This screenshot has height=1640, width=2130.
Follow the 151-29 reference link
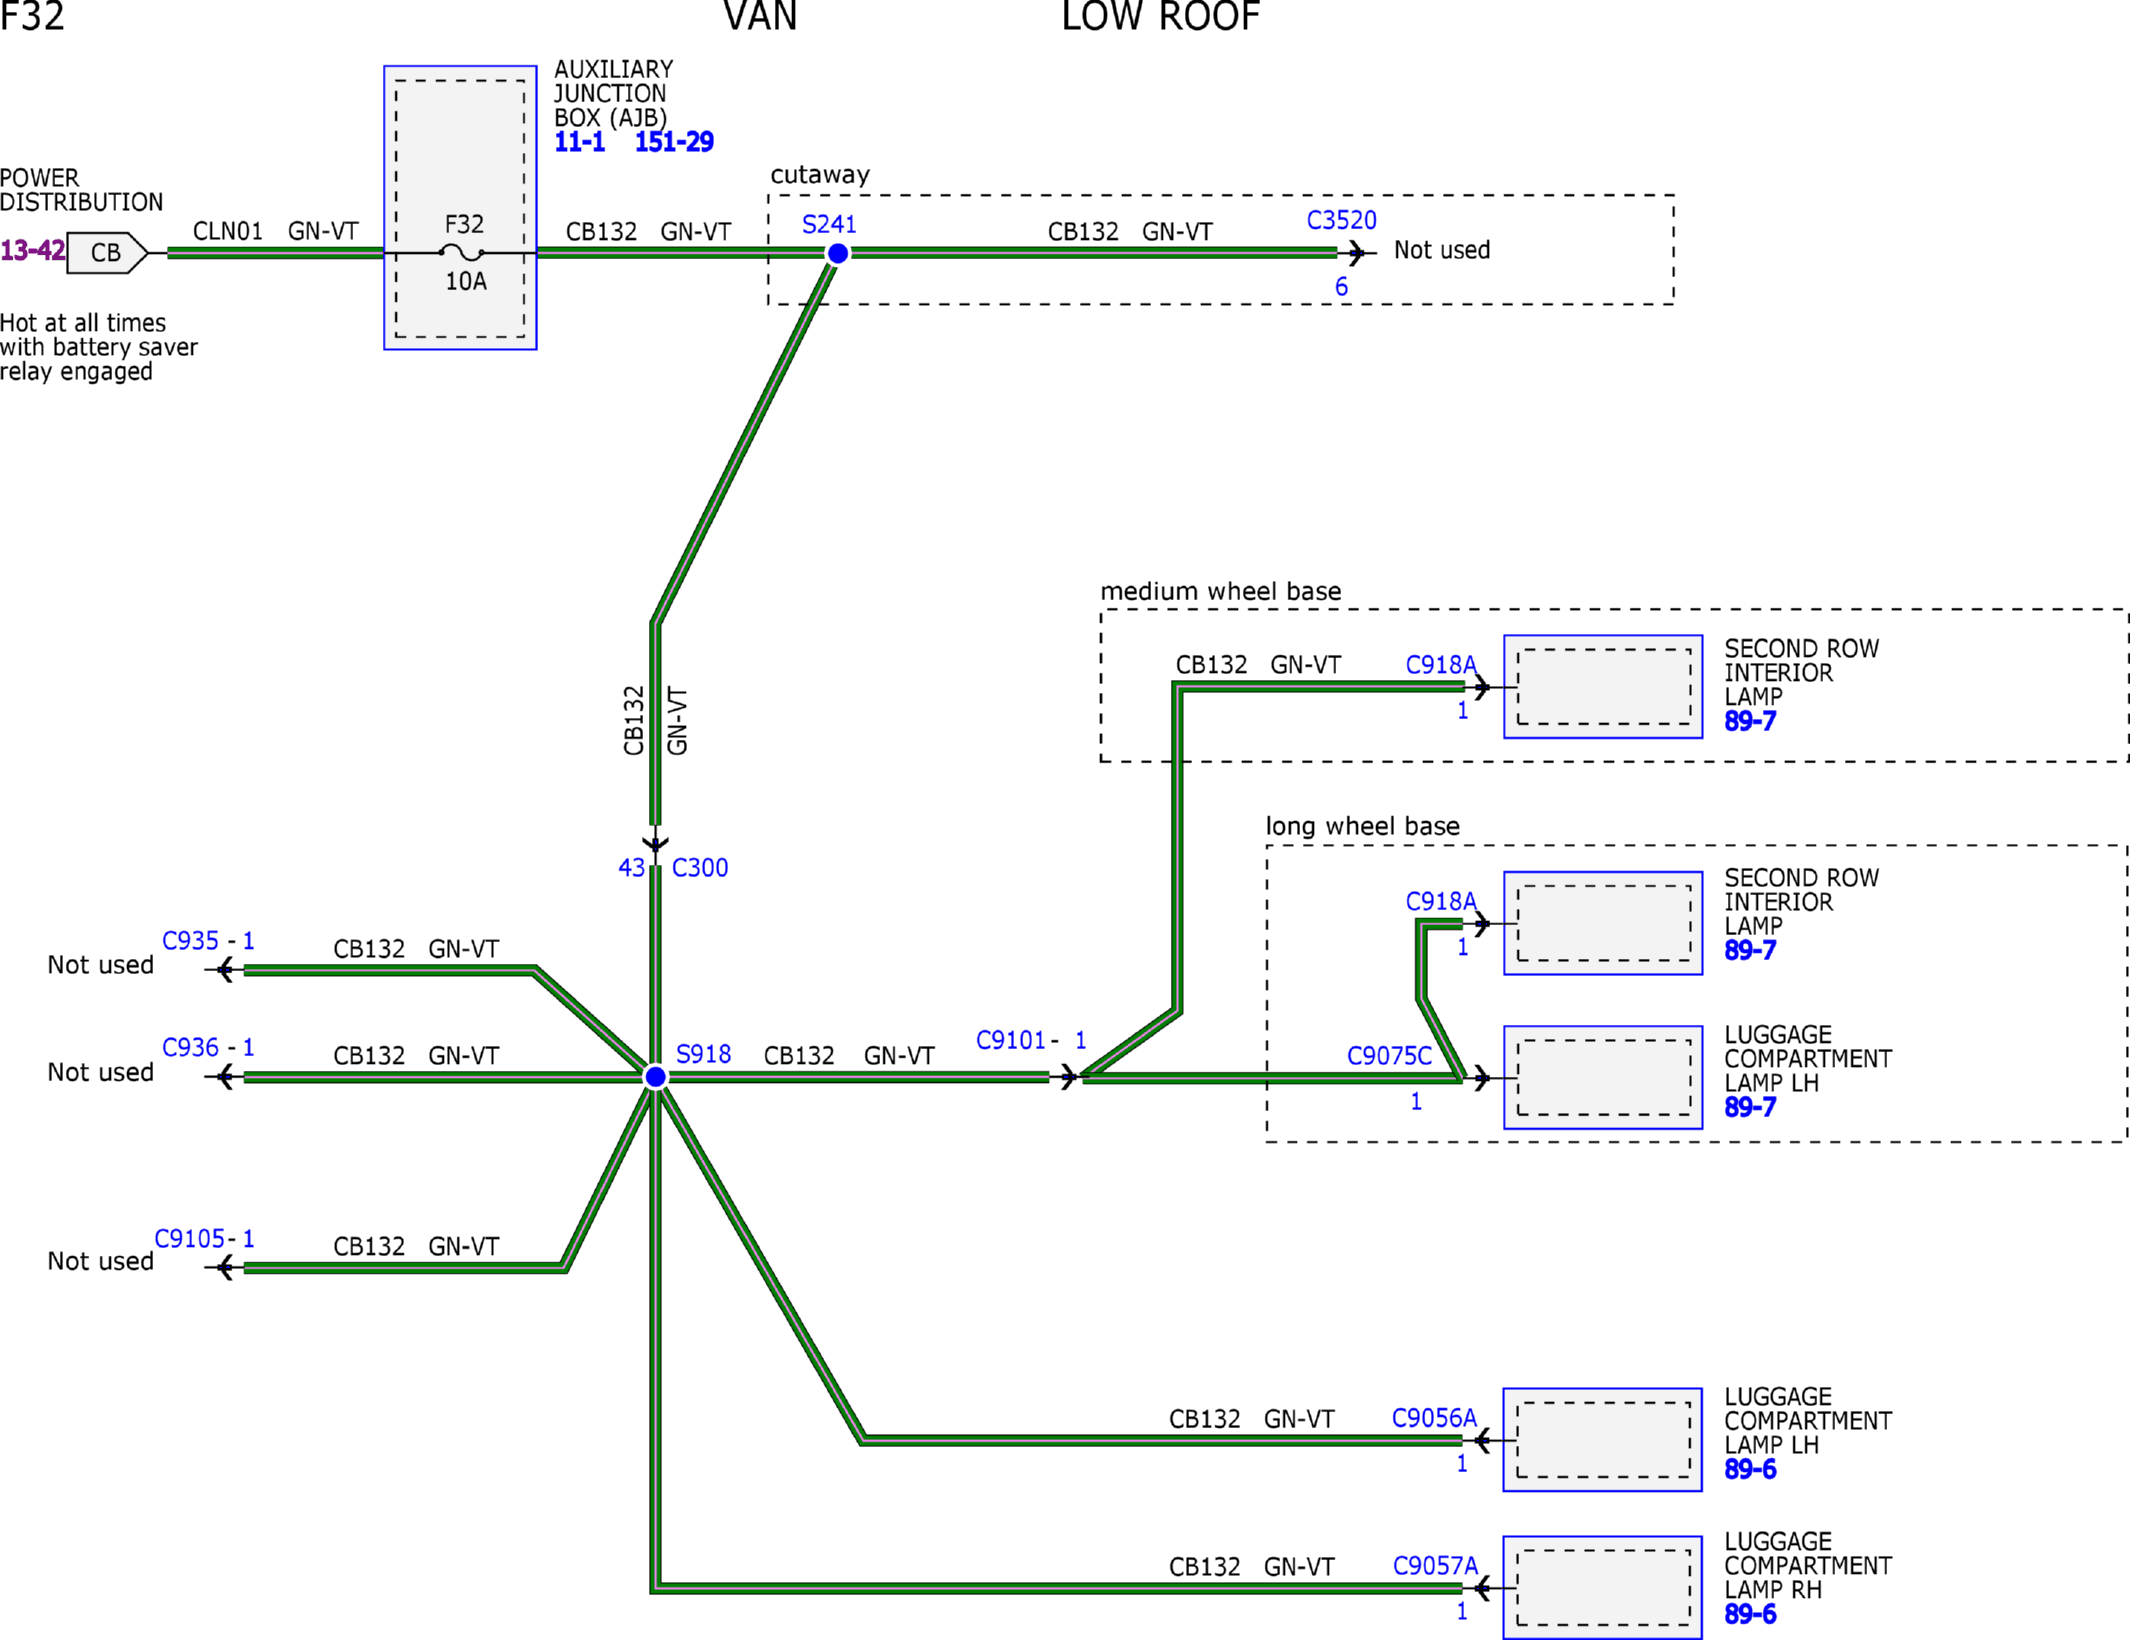tap(674, 142)
